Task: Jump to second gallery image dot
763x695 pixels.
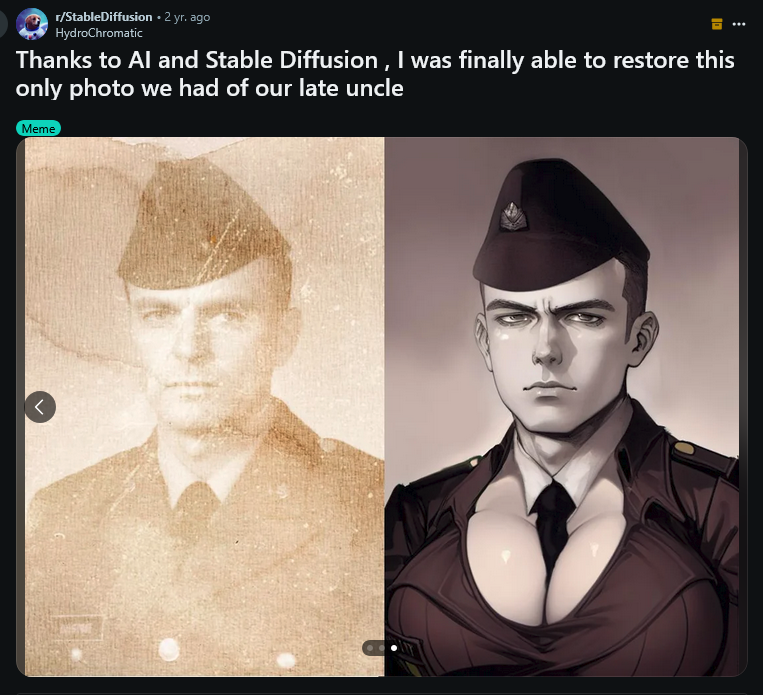Action: (x=382, y=648)
